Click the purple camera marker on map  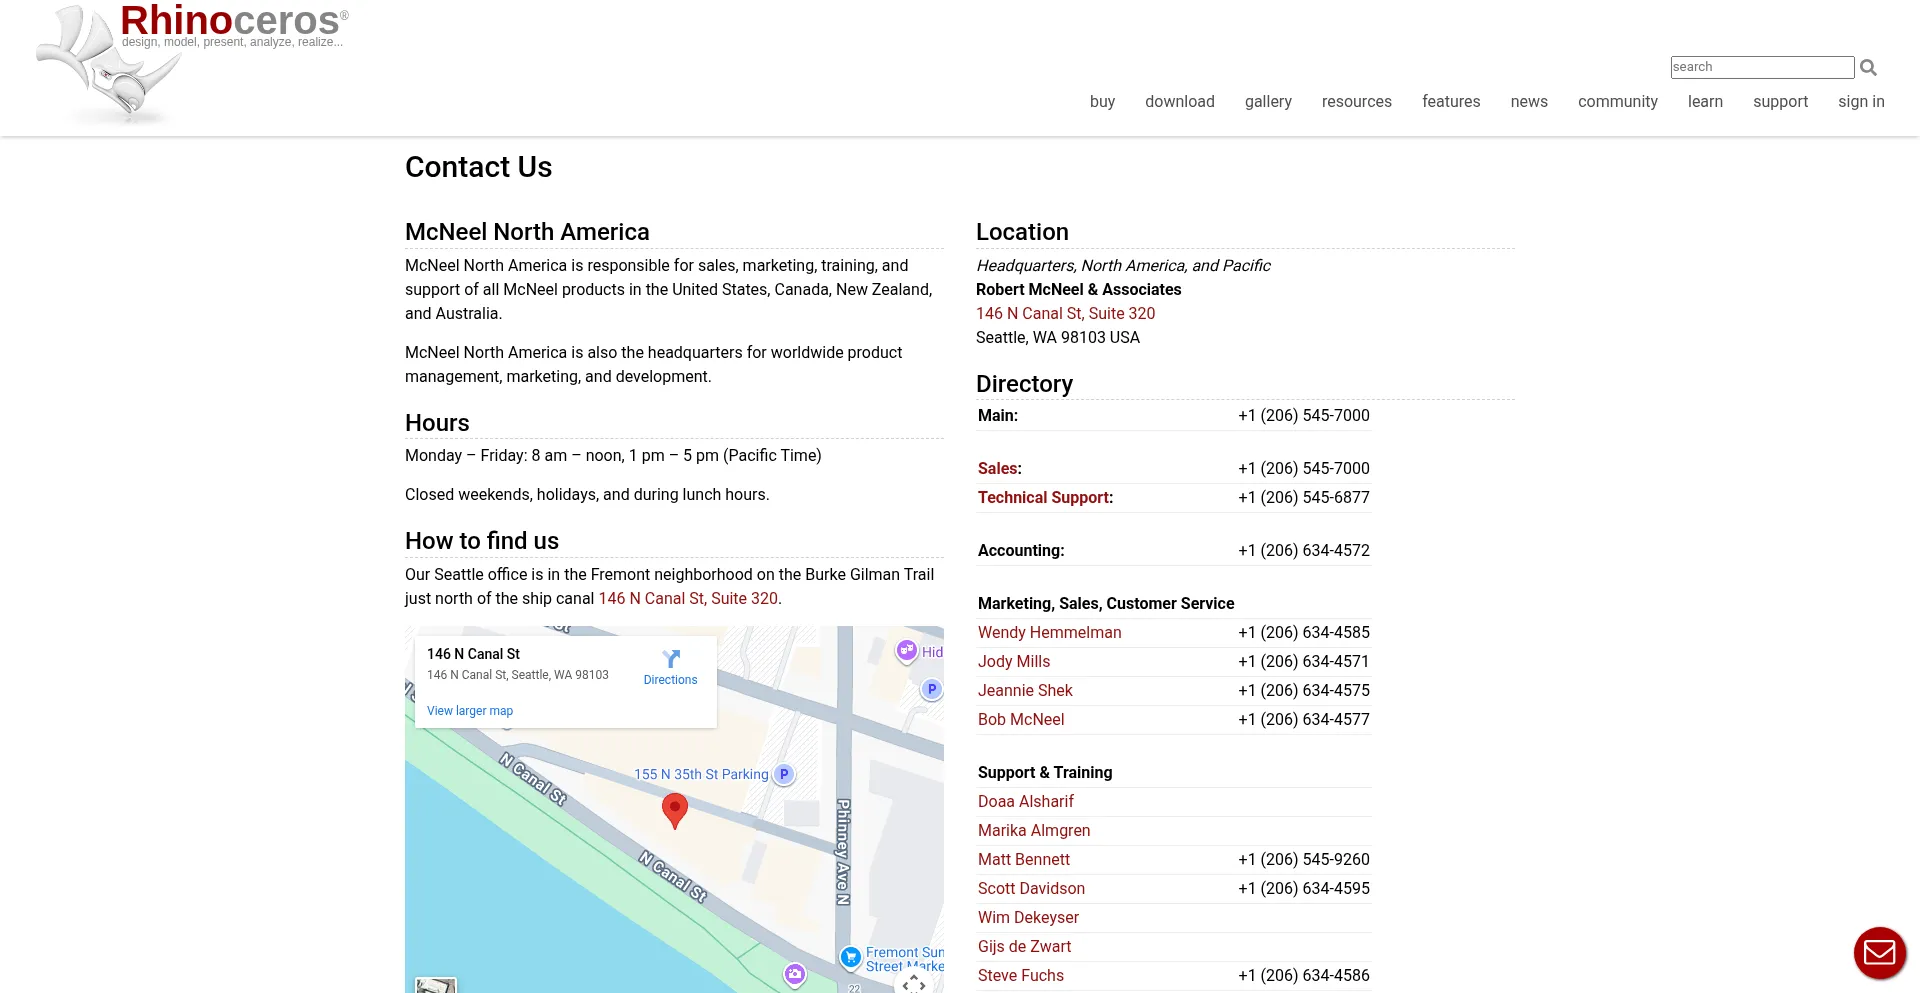tap(795, 974)
